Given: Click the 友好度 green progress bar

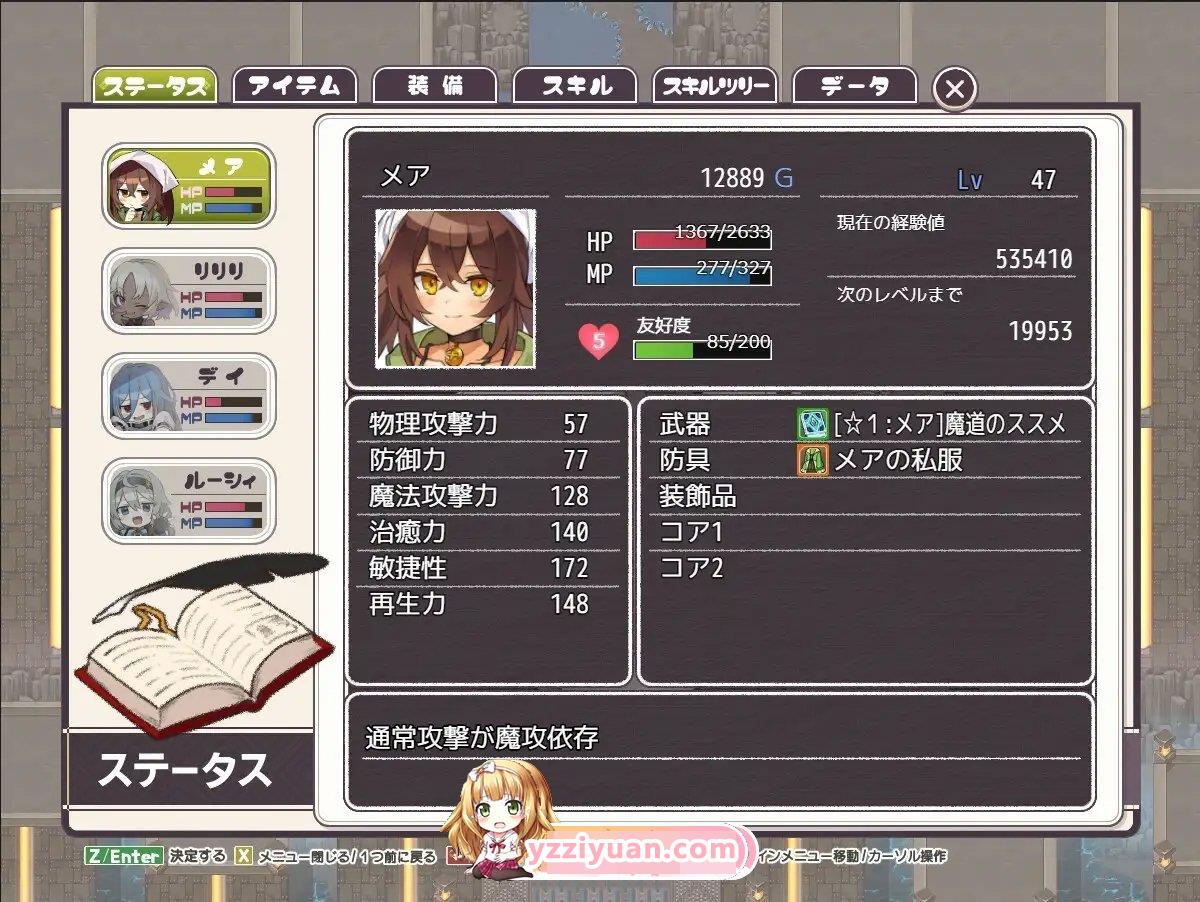Looking at the screenshot, I should point(702,350).
